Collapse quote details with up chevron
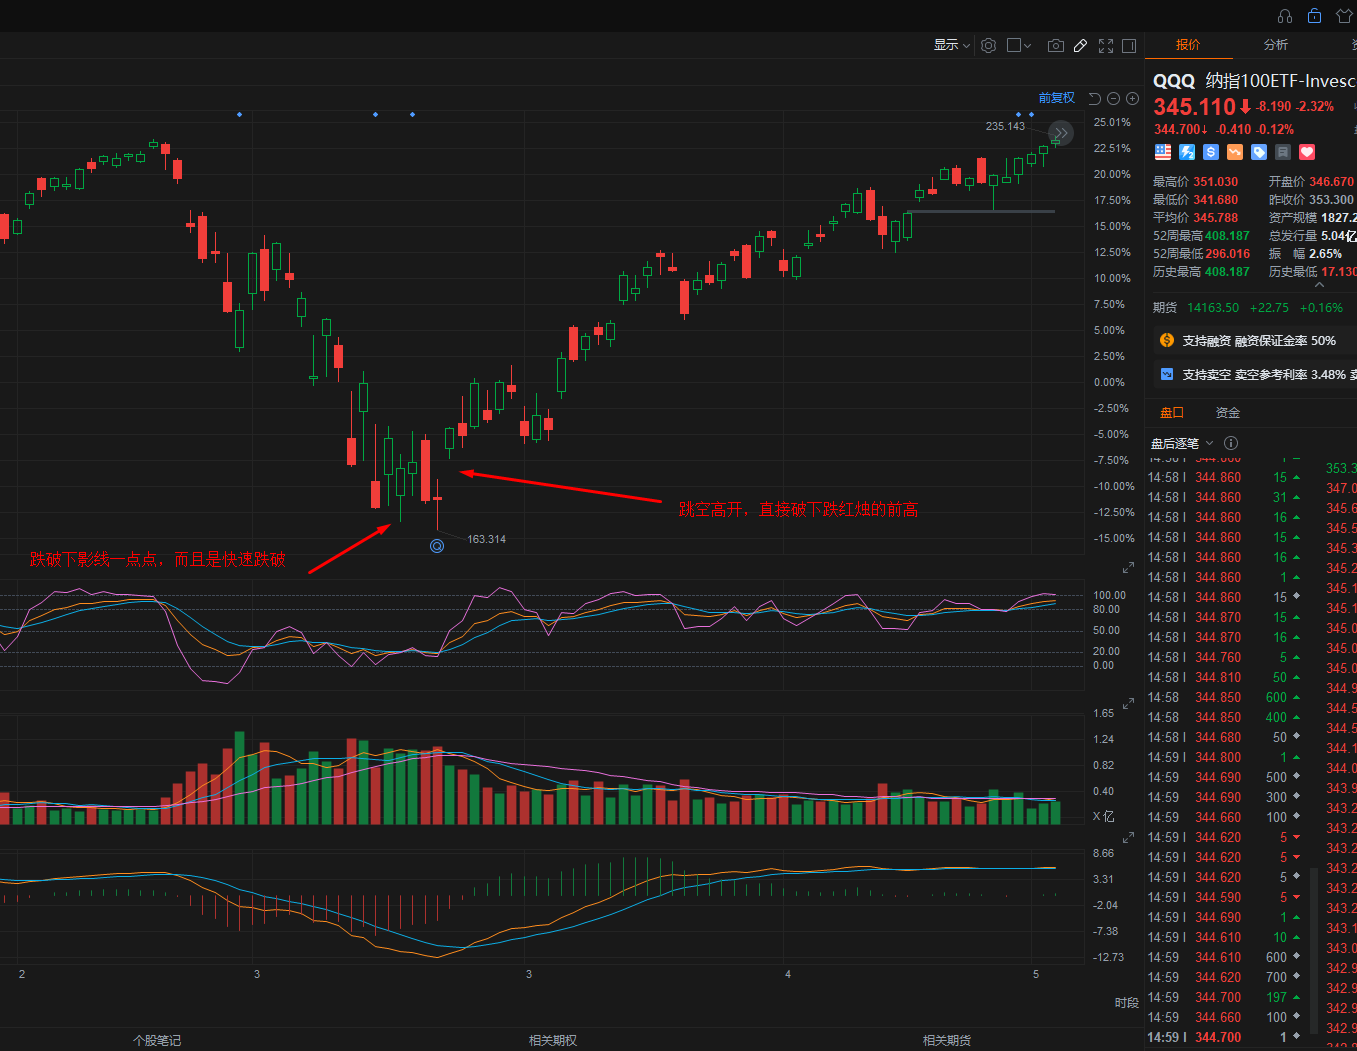 (x=1318, y=285)
